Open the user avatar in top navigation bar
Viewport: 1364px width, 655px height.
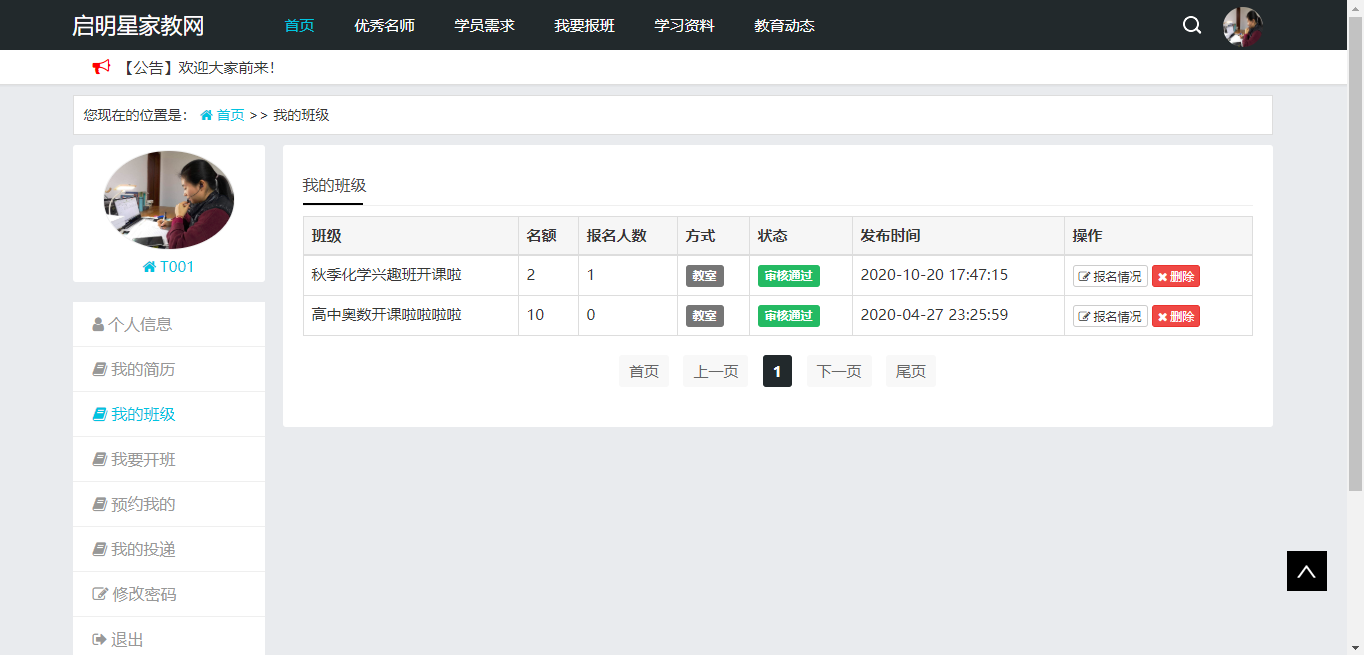(1243, 26)
